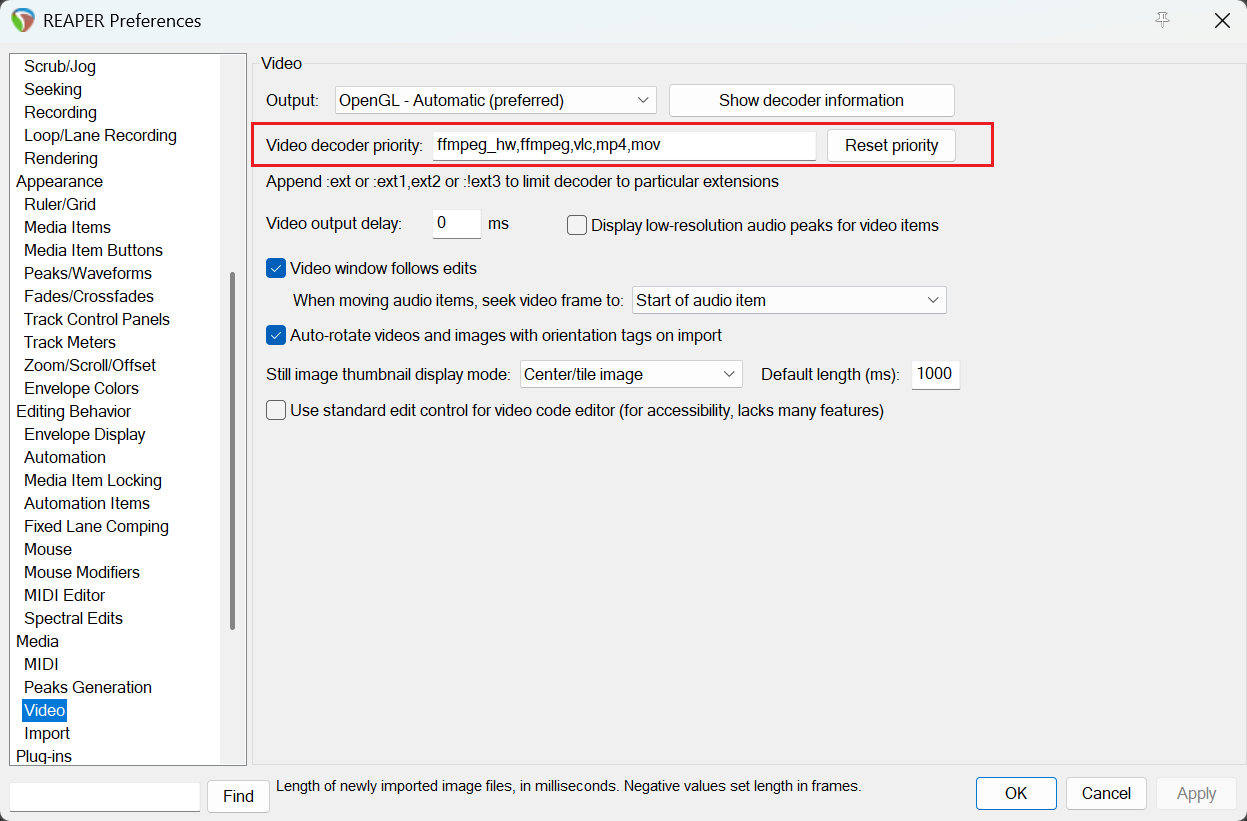Close the REAPER Preferences window
The height and width of the screenshot is (821, 1247).
1222,20
